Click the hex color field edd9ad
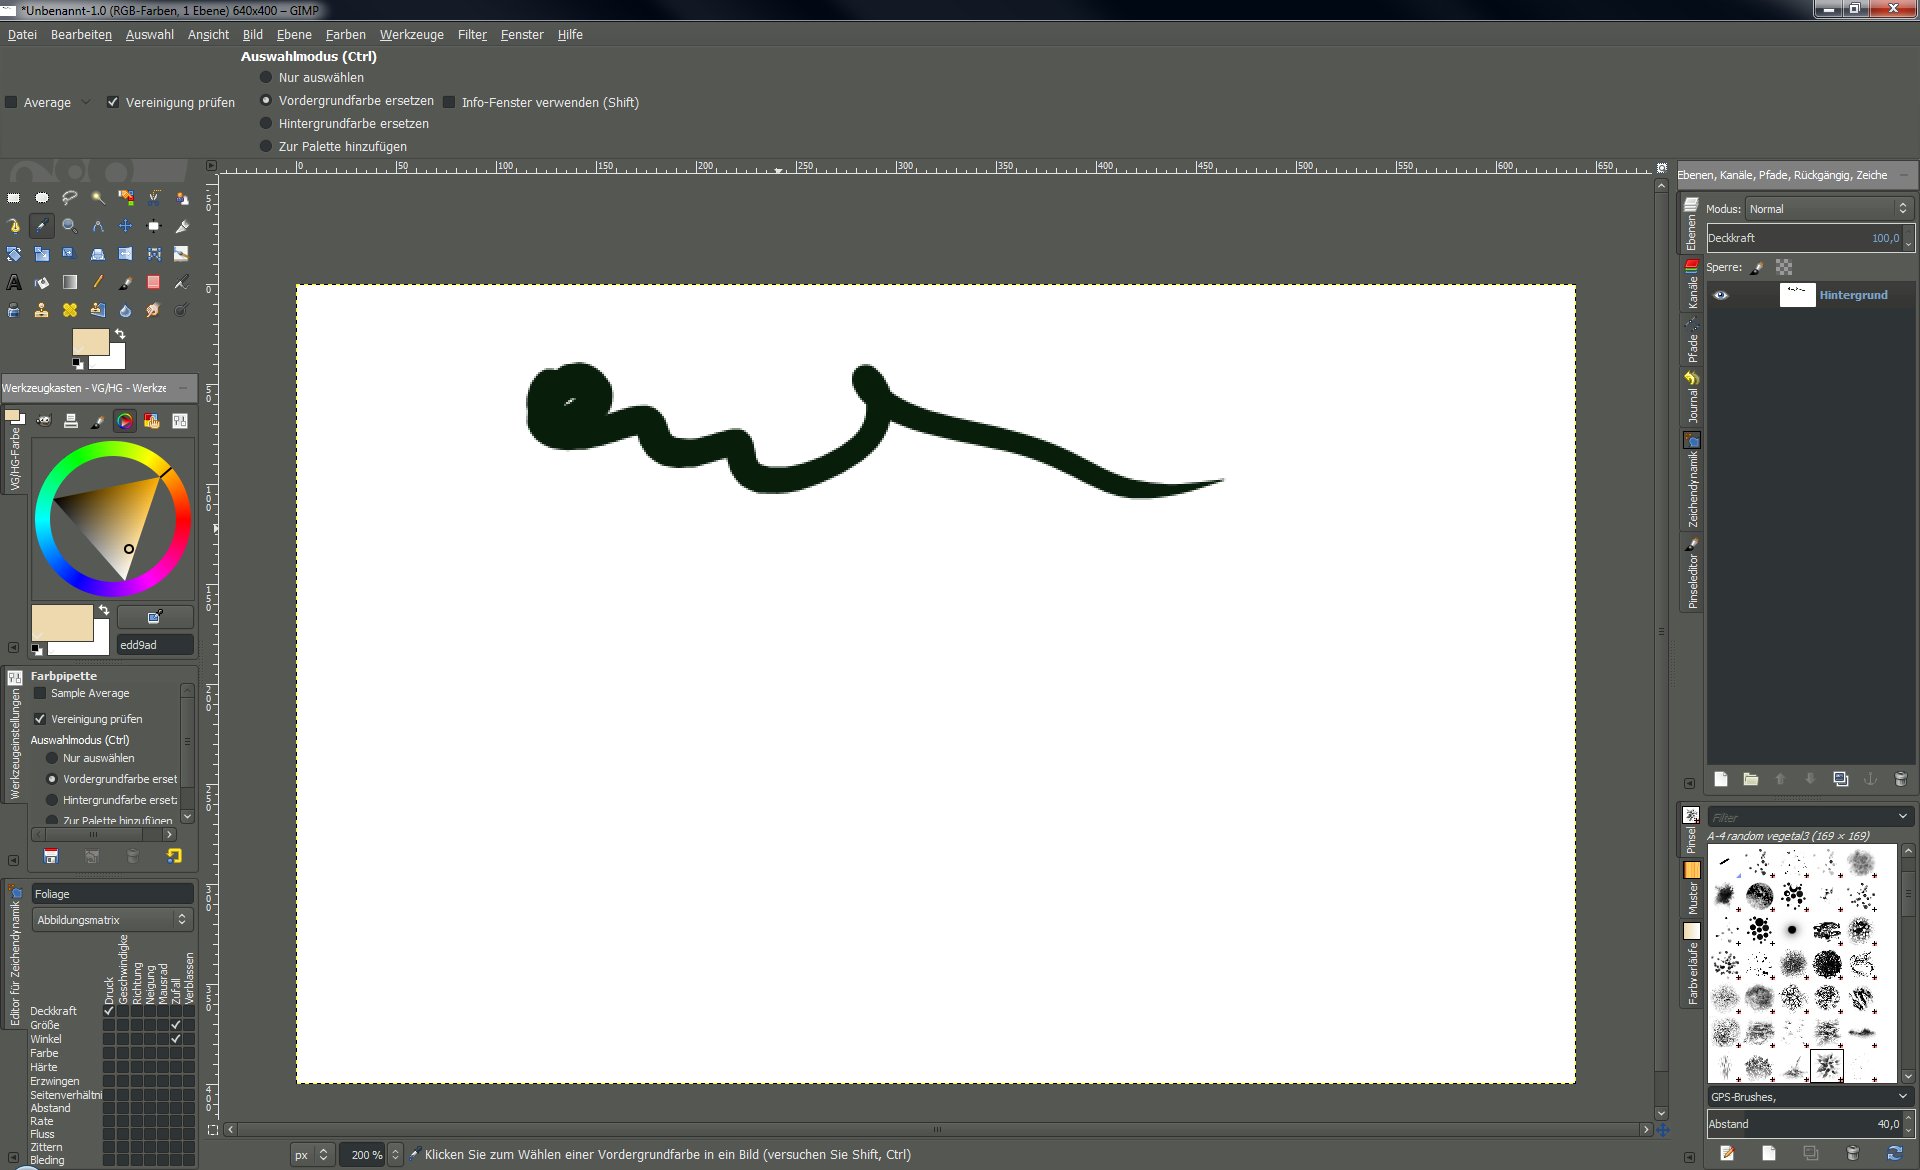 coord(155,645)
